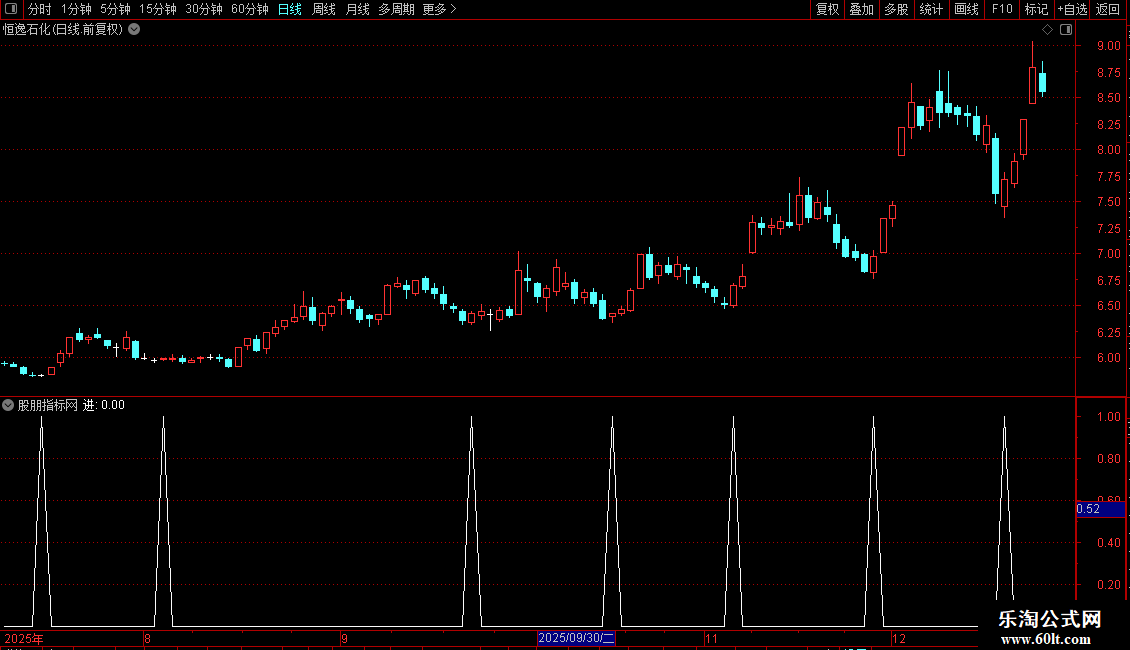Click the 返回 back button
The height and width of the screenshot is (650, 1130).
tap(1108, 9)
